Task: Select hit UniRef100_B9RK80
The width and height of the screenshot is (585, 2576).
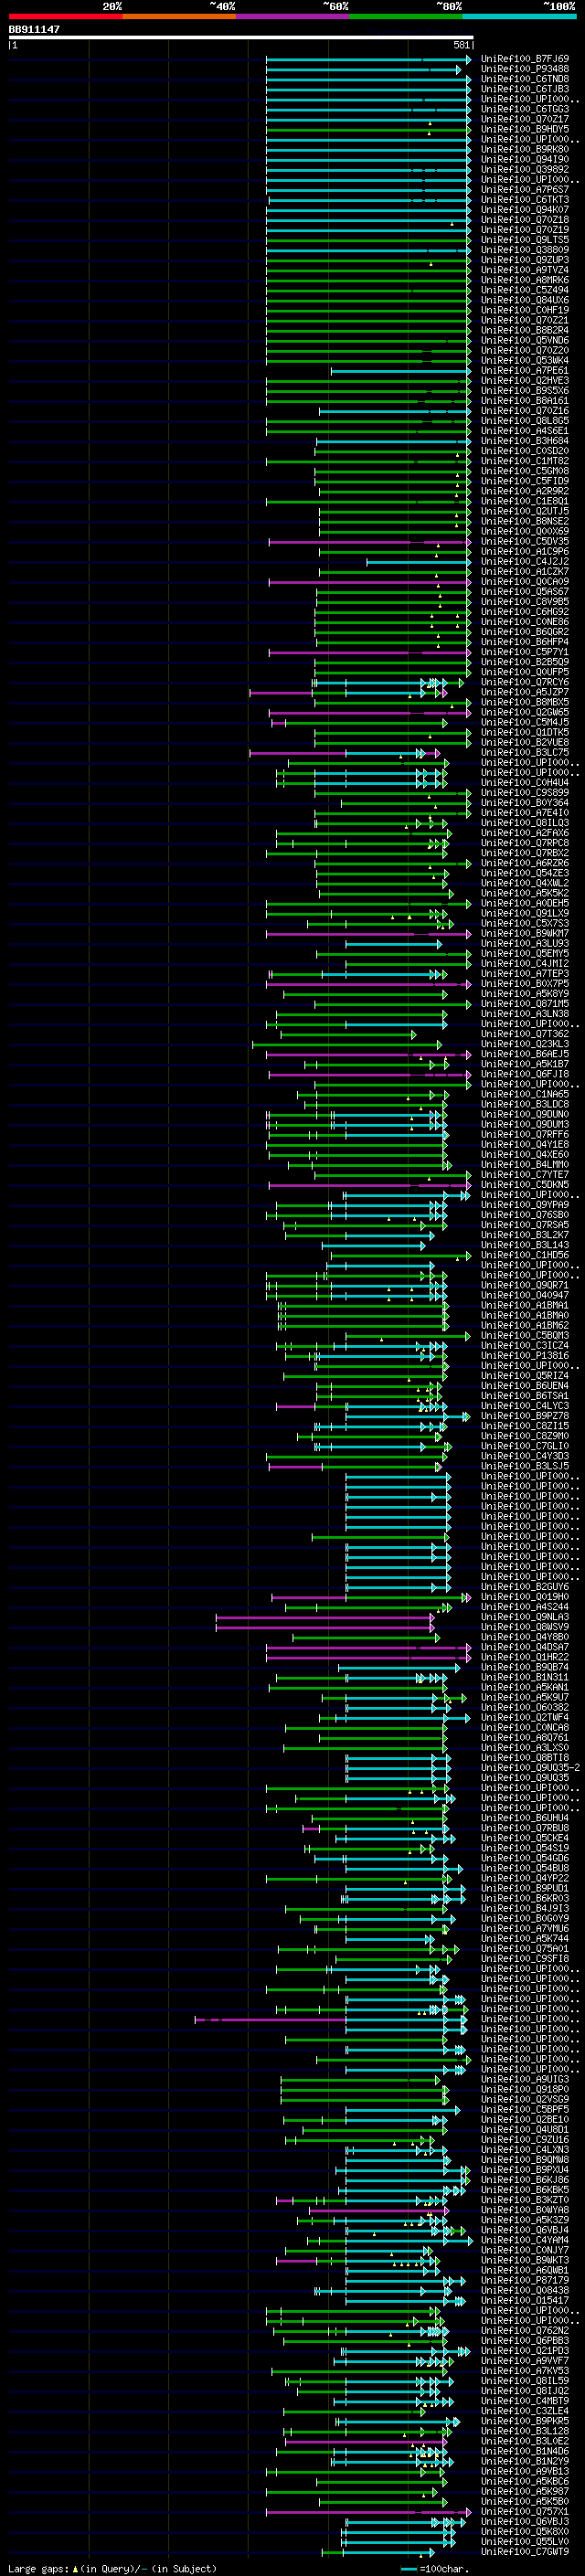Action: coord(525,149)
